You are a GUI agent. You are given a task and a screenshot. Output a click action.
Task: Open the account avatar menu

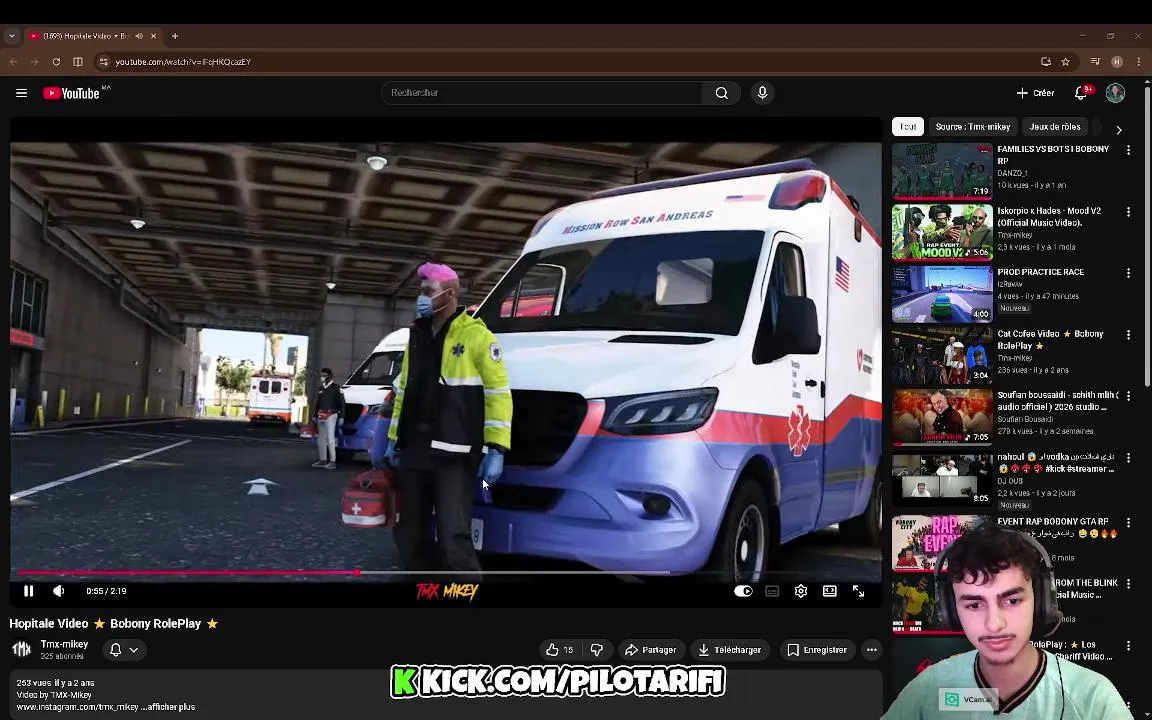pyautogui.click(x=1115, y=93)
